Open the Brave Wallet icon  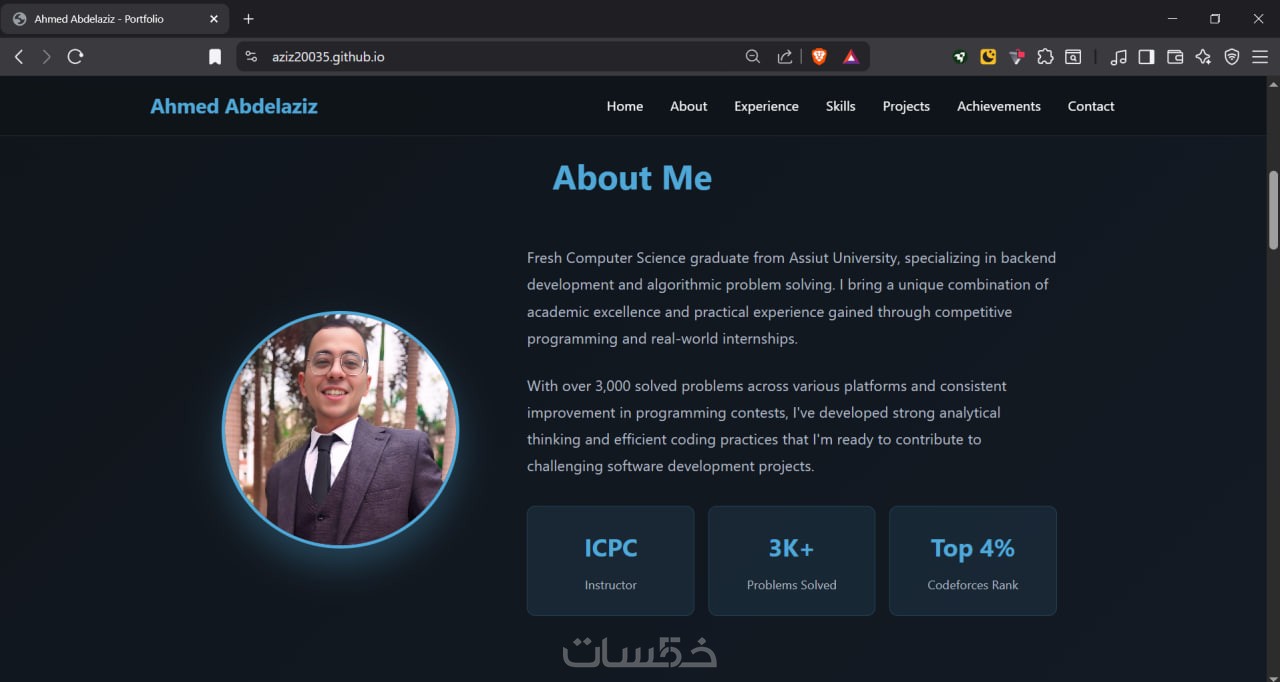(1175, 57)
